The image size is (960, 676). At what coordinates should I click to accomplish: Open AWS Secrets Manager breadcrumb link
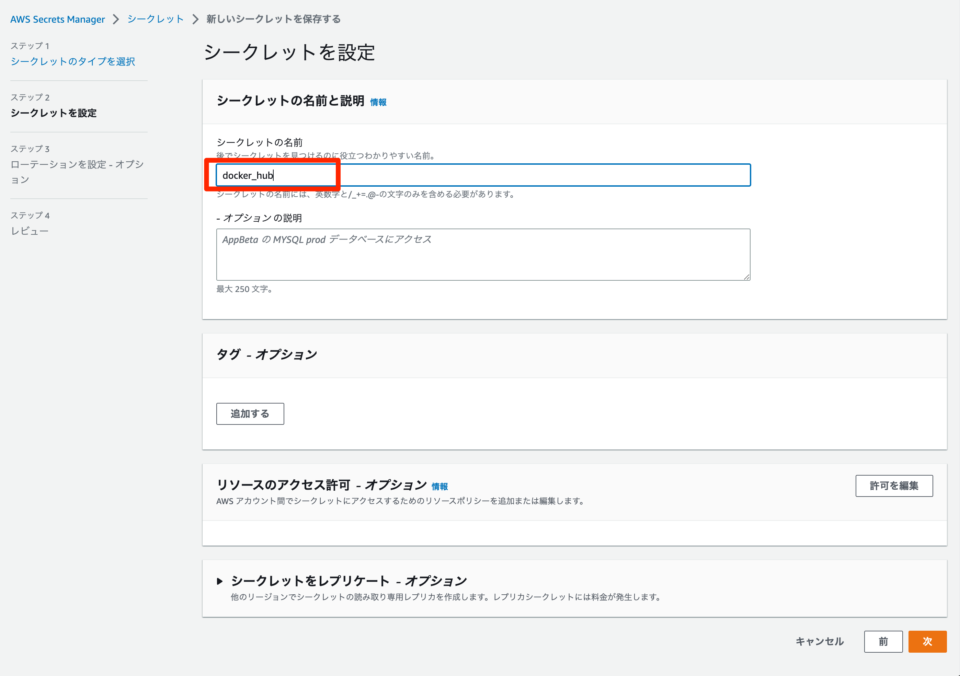click(58, 19)
